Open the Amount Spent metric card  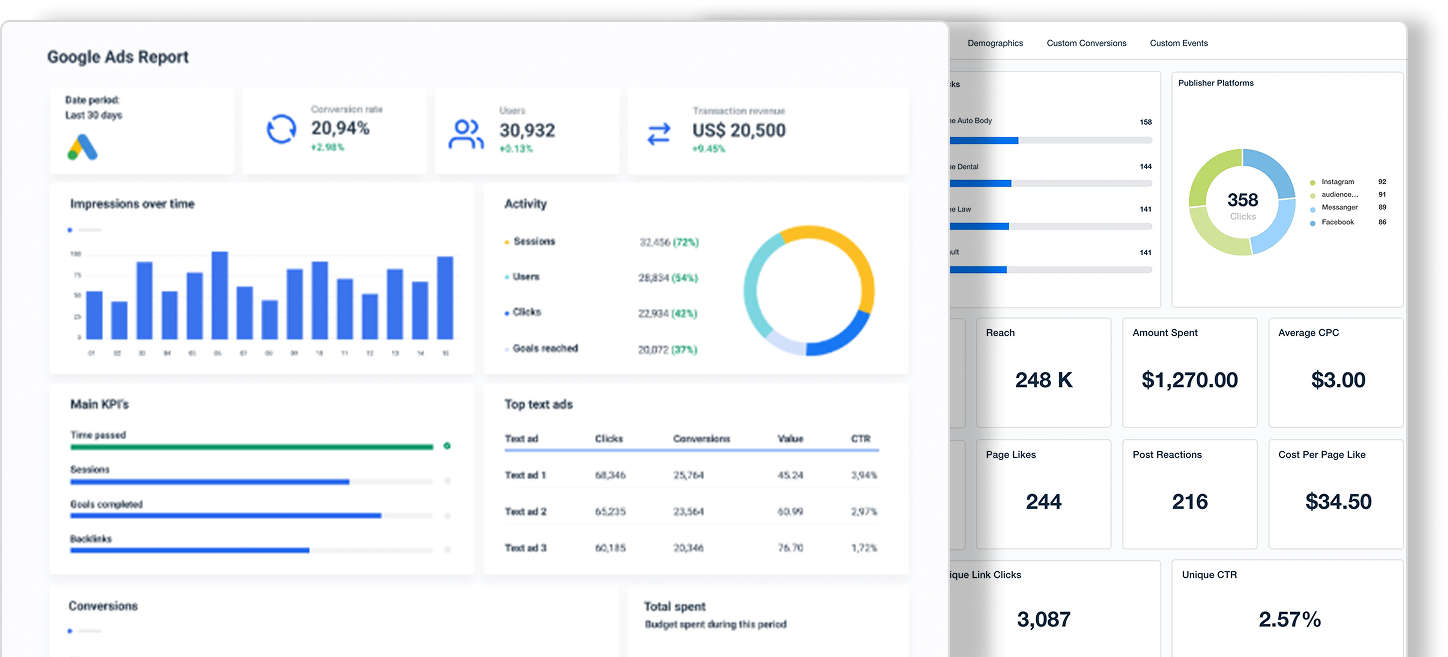1189,372
